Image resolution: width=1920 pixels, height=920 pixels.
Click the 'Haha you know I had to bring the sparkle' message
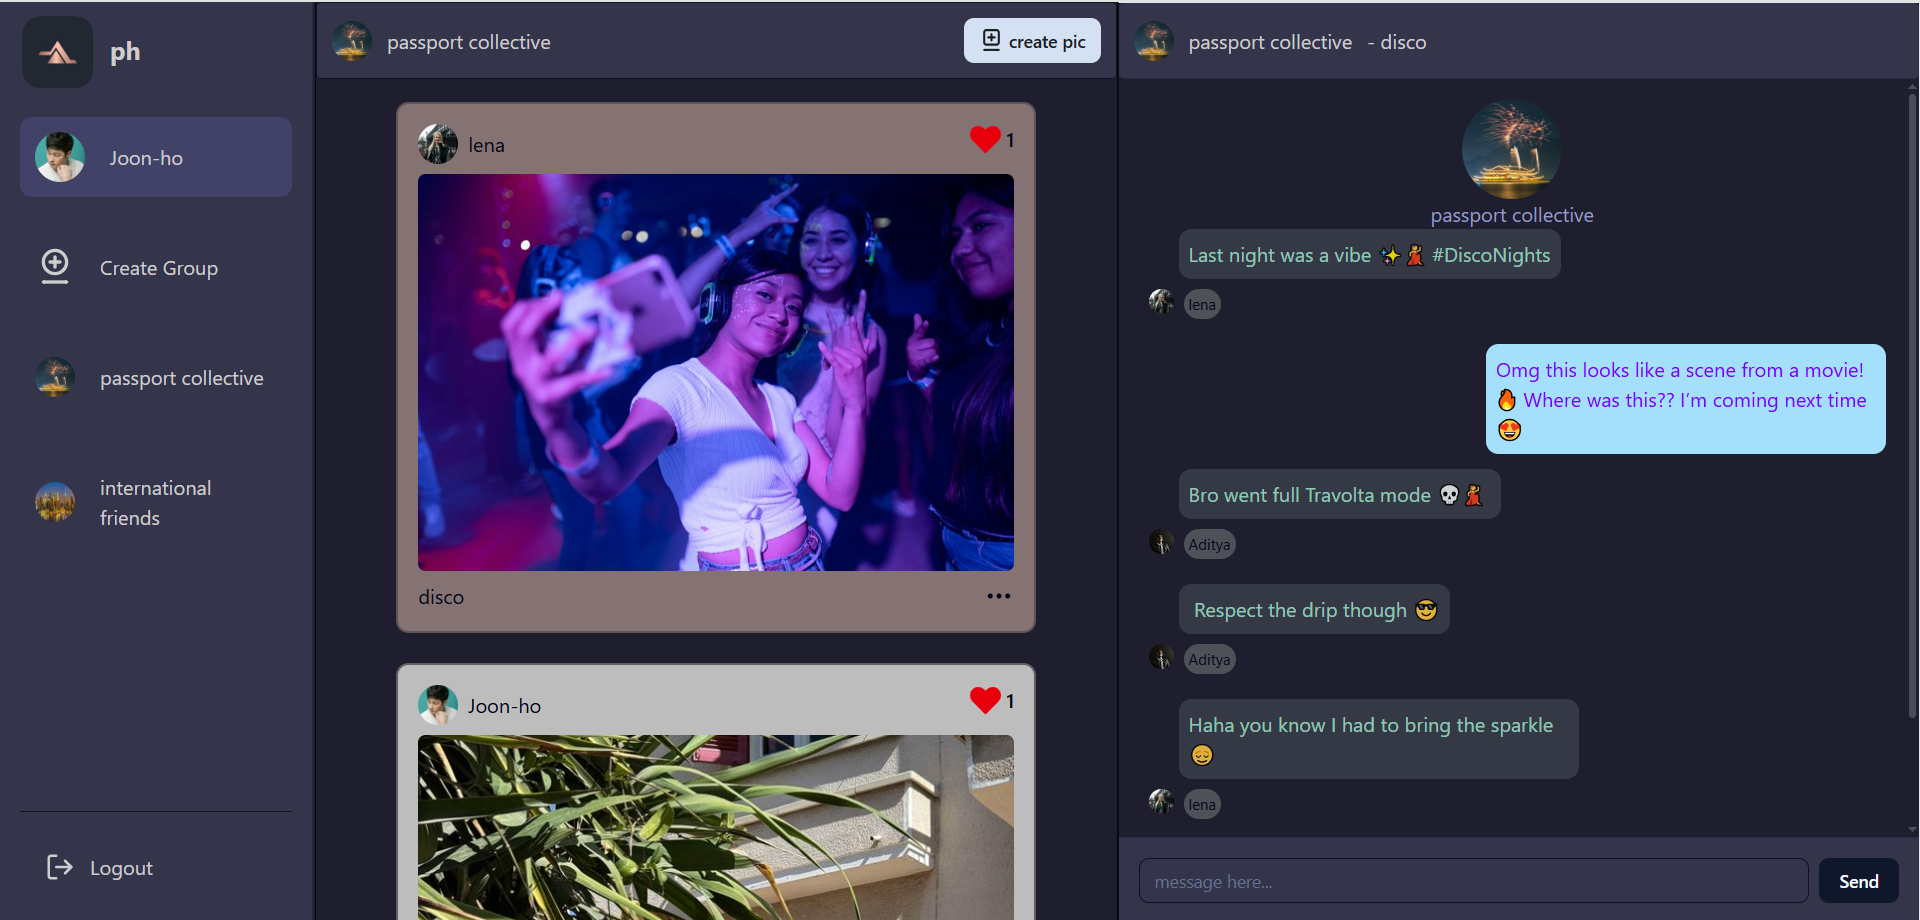[x=1378, y=739]
